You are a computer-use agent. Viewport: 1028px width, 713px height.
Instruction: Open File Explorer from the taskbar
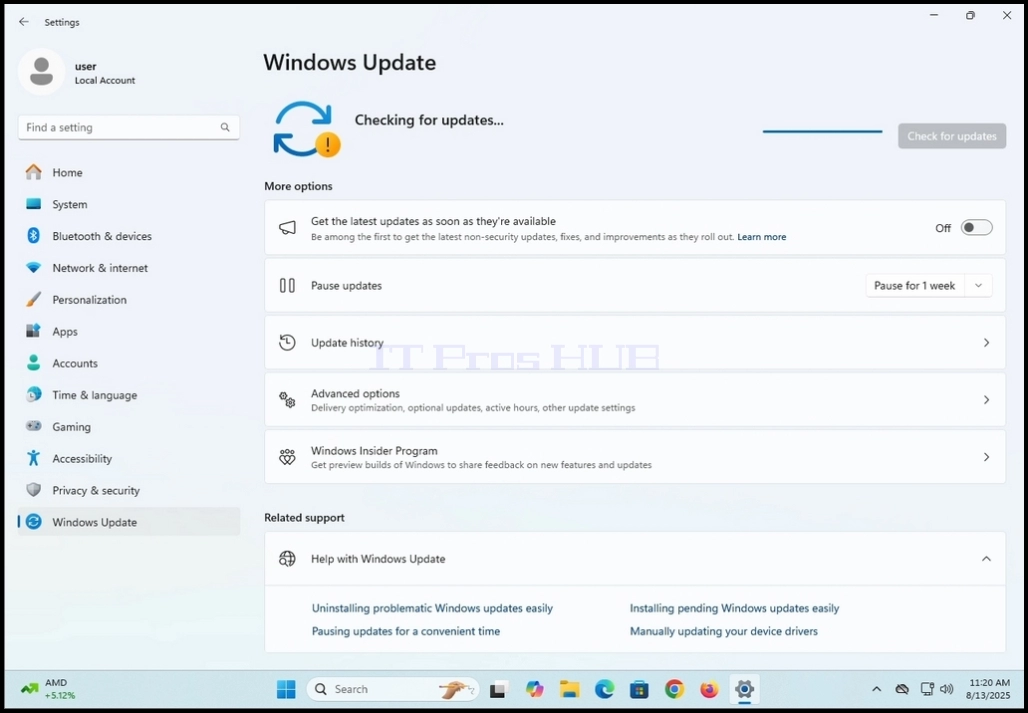pyautogui.click(x=570, y=689)
